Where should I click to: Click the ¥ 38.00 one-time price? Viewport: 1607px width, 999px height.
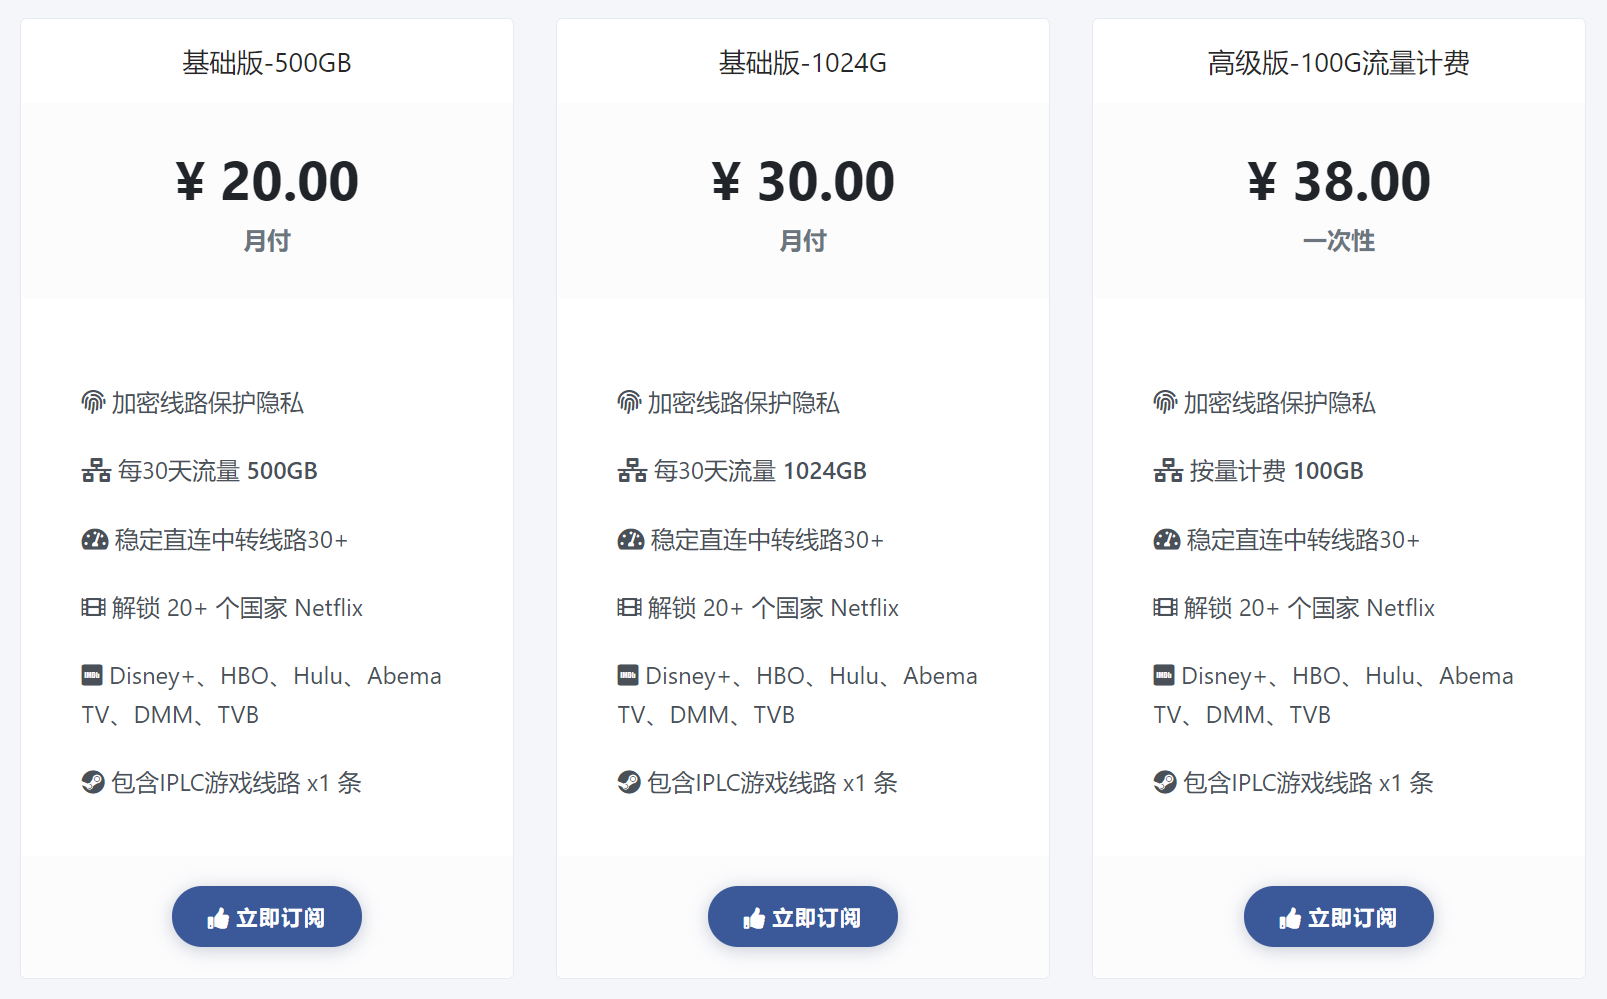(x=1338, y=182)
